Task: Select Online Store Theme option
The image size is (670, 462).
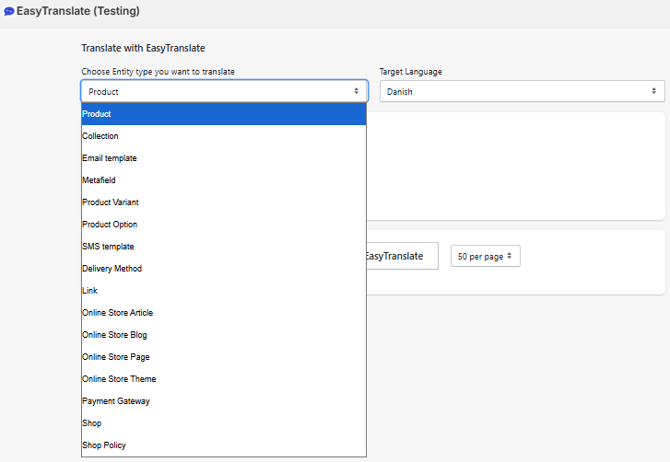Action: point(119,379)
